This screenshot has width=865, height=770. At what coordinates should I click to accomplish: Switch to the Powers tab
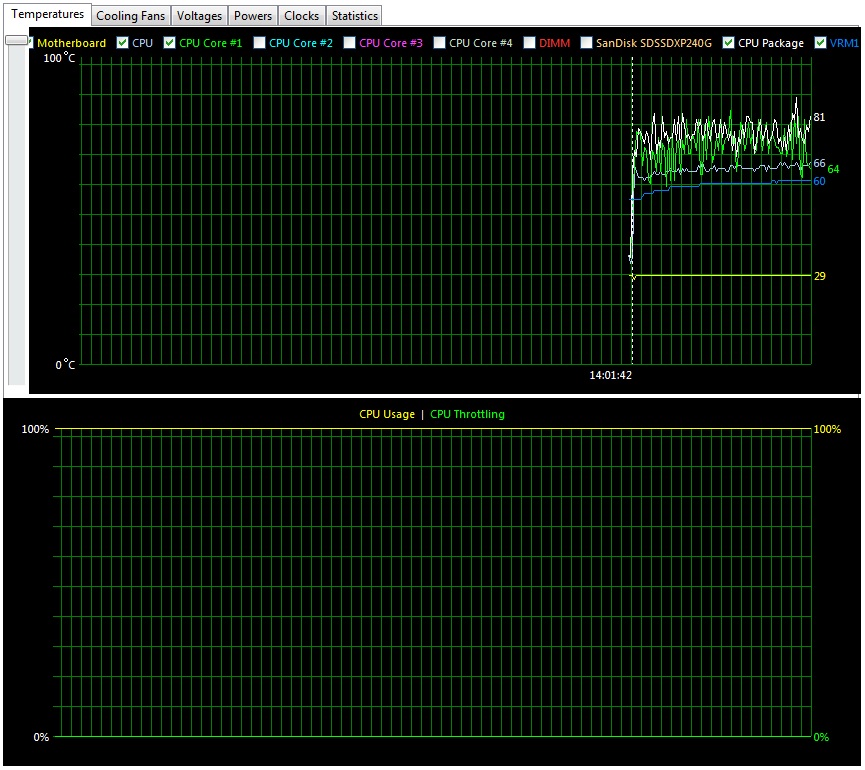click(253, 16)
